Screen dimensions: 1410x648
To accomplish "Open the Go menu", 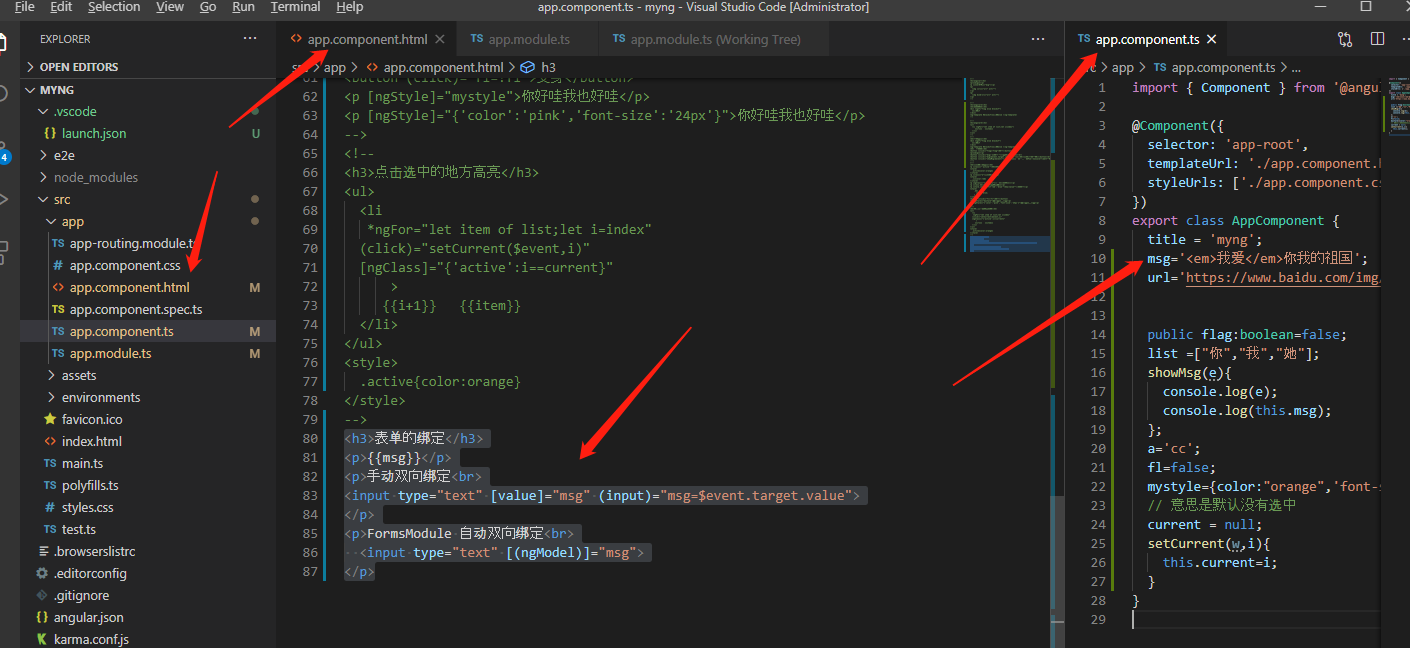I will (208, 7).
